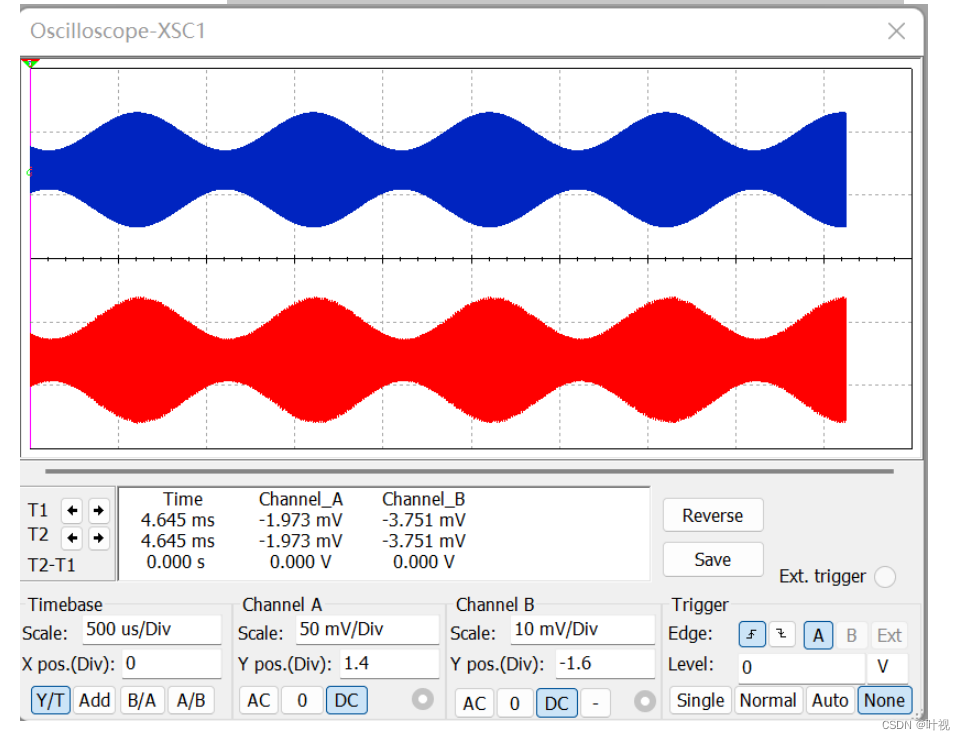Enable AC coupling on Channel A
The image size is (965, 740).
pyautogui.click(x=258, y=700)
